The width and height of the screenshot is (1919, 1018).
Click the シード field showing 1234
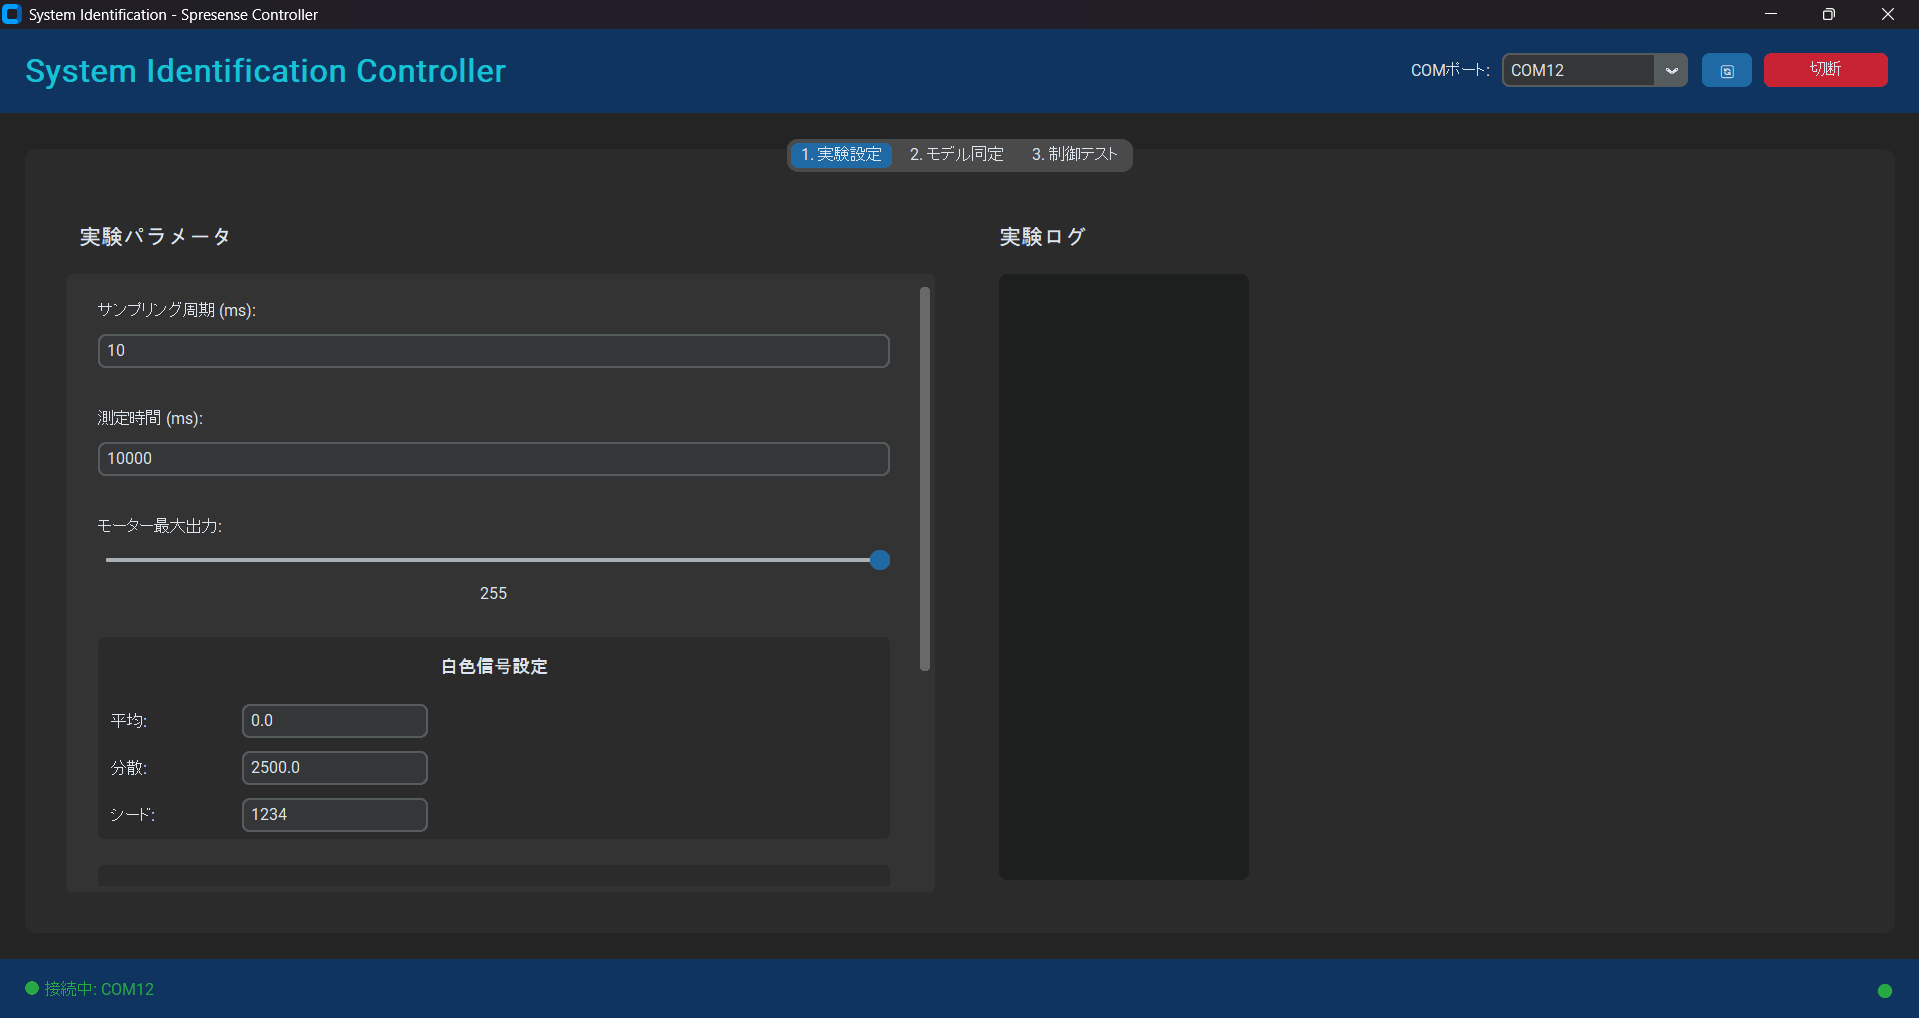coord(334,815)
